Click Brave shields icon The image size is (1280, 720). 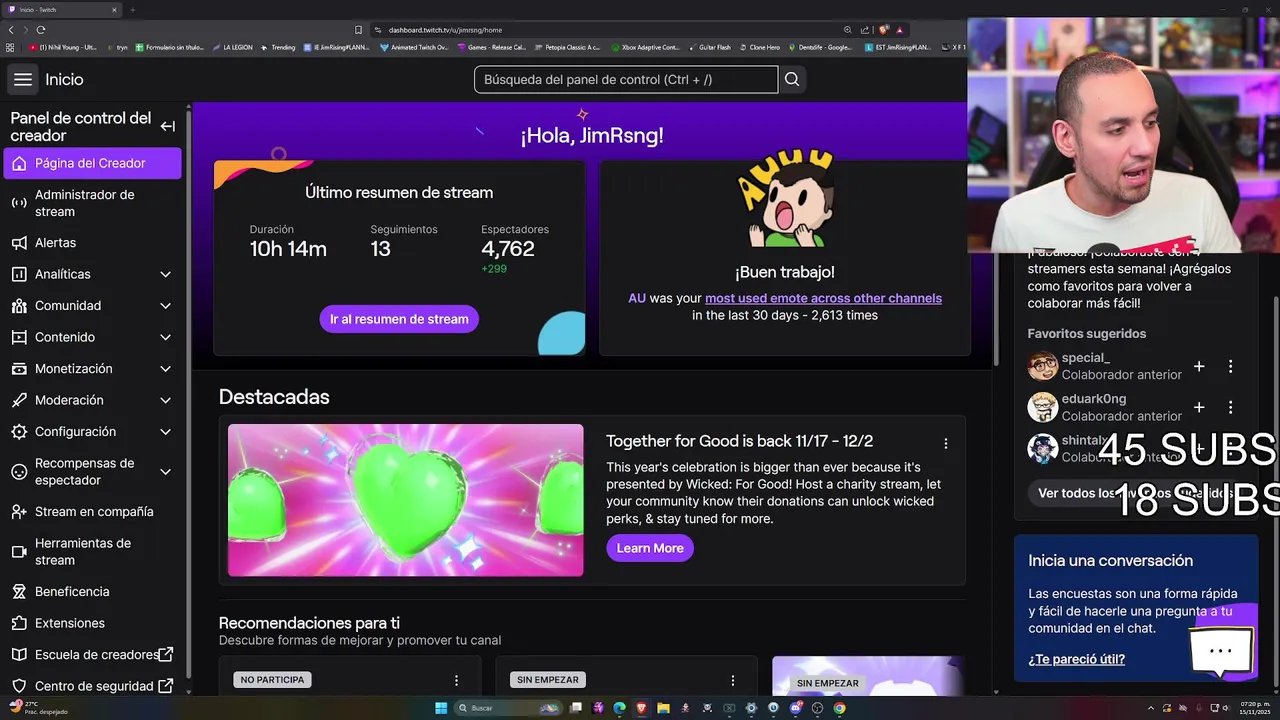point(884,30)
